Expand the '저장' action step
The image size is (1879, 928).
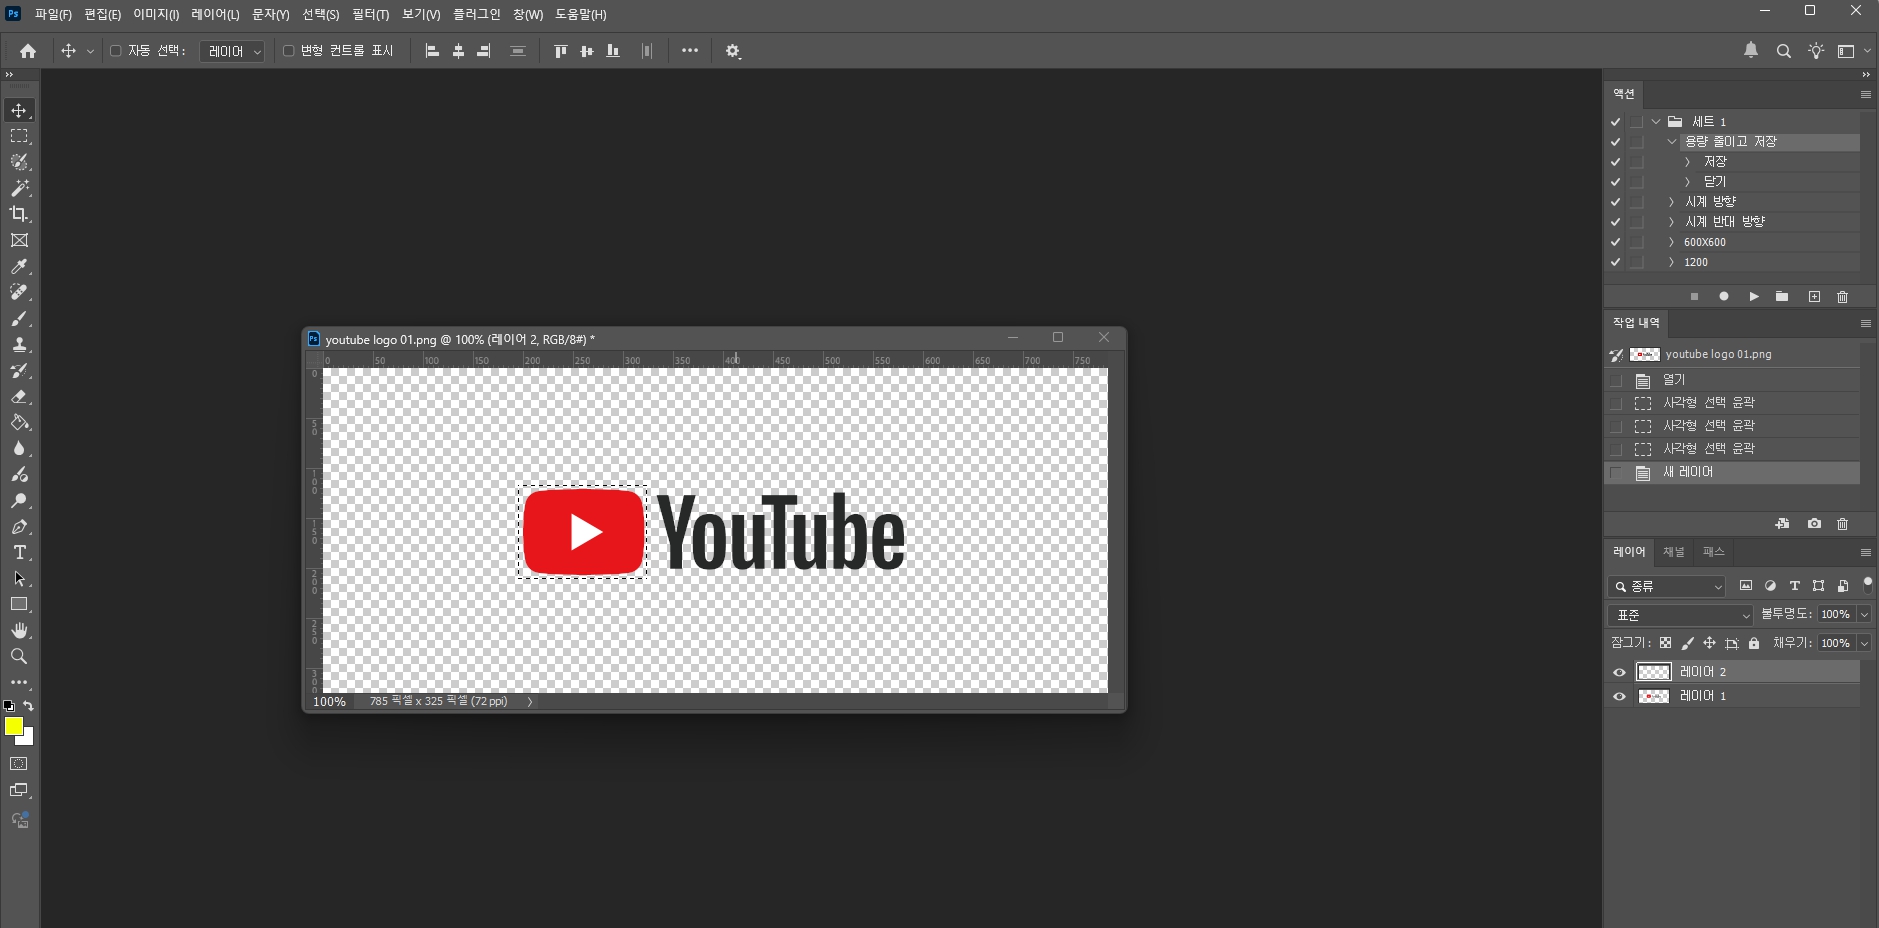[x=1688, y=162]
